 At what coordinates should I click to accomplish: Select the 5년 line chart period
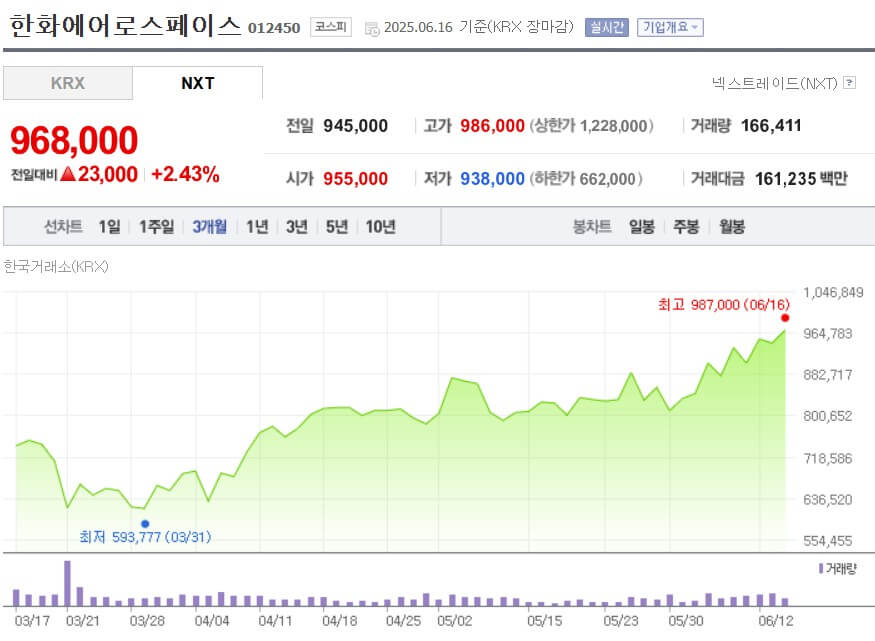pos(337,226)
